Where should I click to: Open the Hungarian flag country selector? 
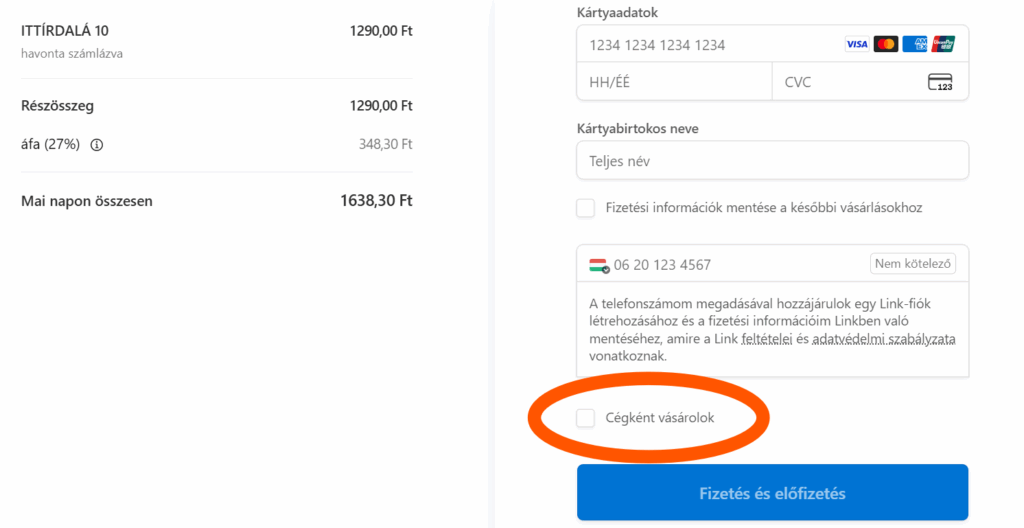[598, 265]
